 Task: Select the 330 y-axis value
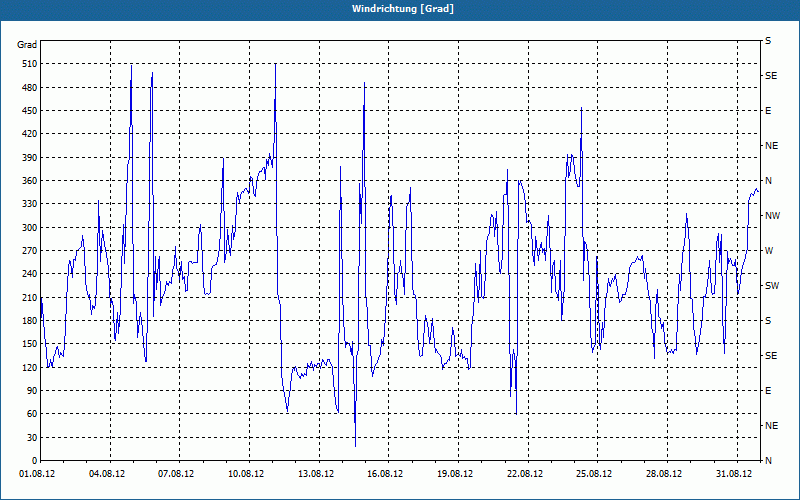pyautogui.click(x=30, y=204)
